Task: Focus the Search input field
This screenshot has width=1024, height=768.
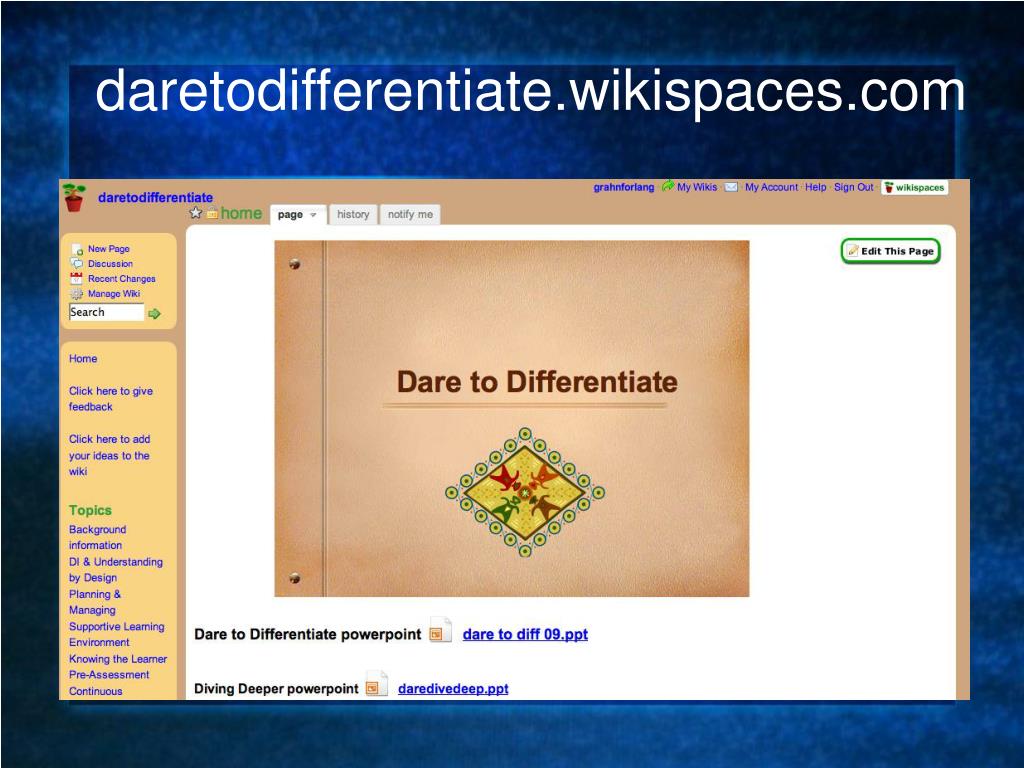Action: tap(106, 312)
